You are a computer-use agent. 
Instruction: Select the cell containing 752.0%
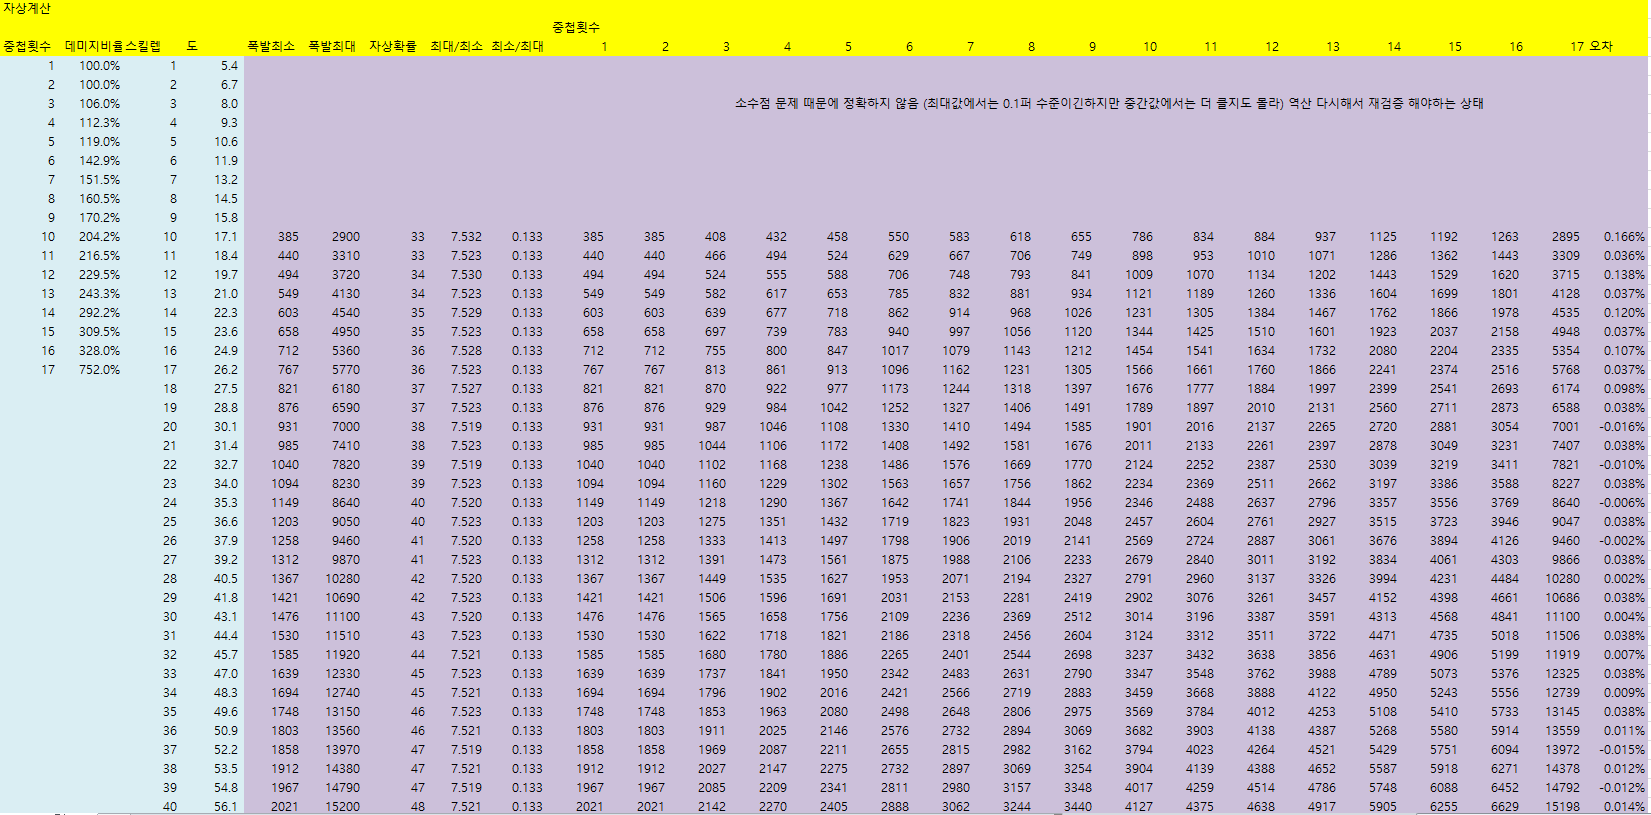pyautogui.click(x=99, y=370)
